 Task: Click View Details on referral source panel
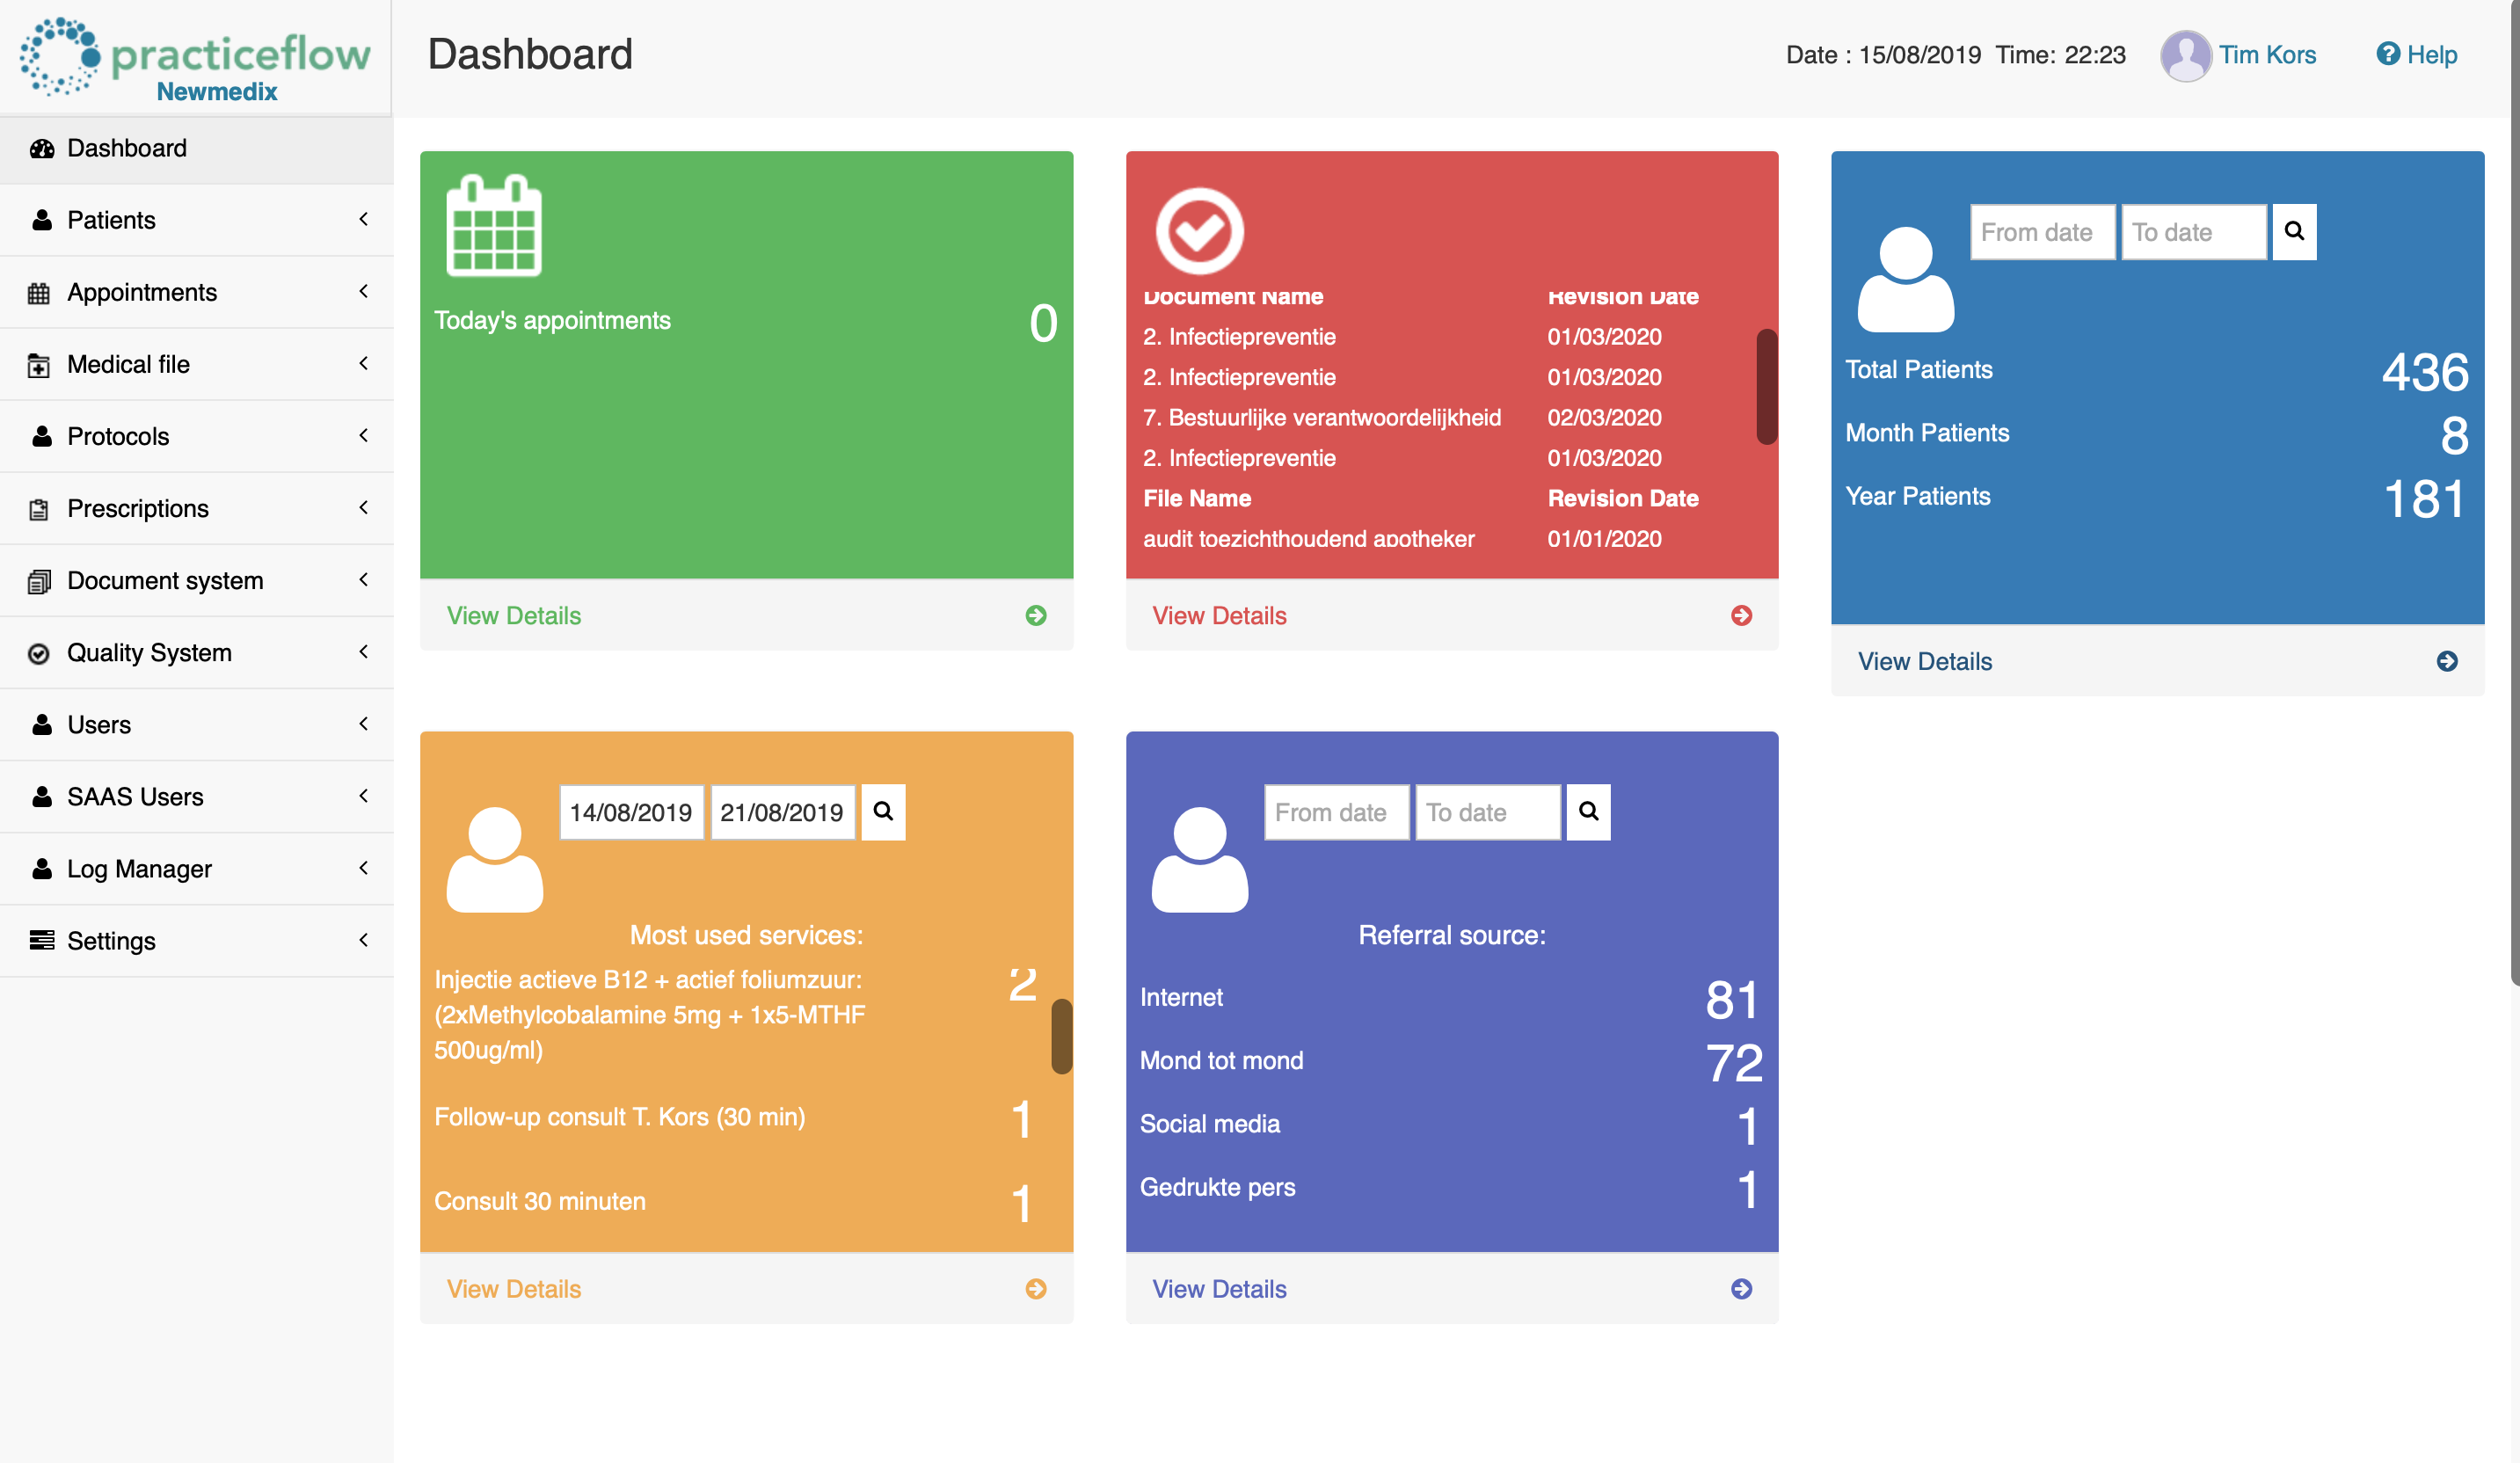pyautogui.click(x=1219, y=1289)
